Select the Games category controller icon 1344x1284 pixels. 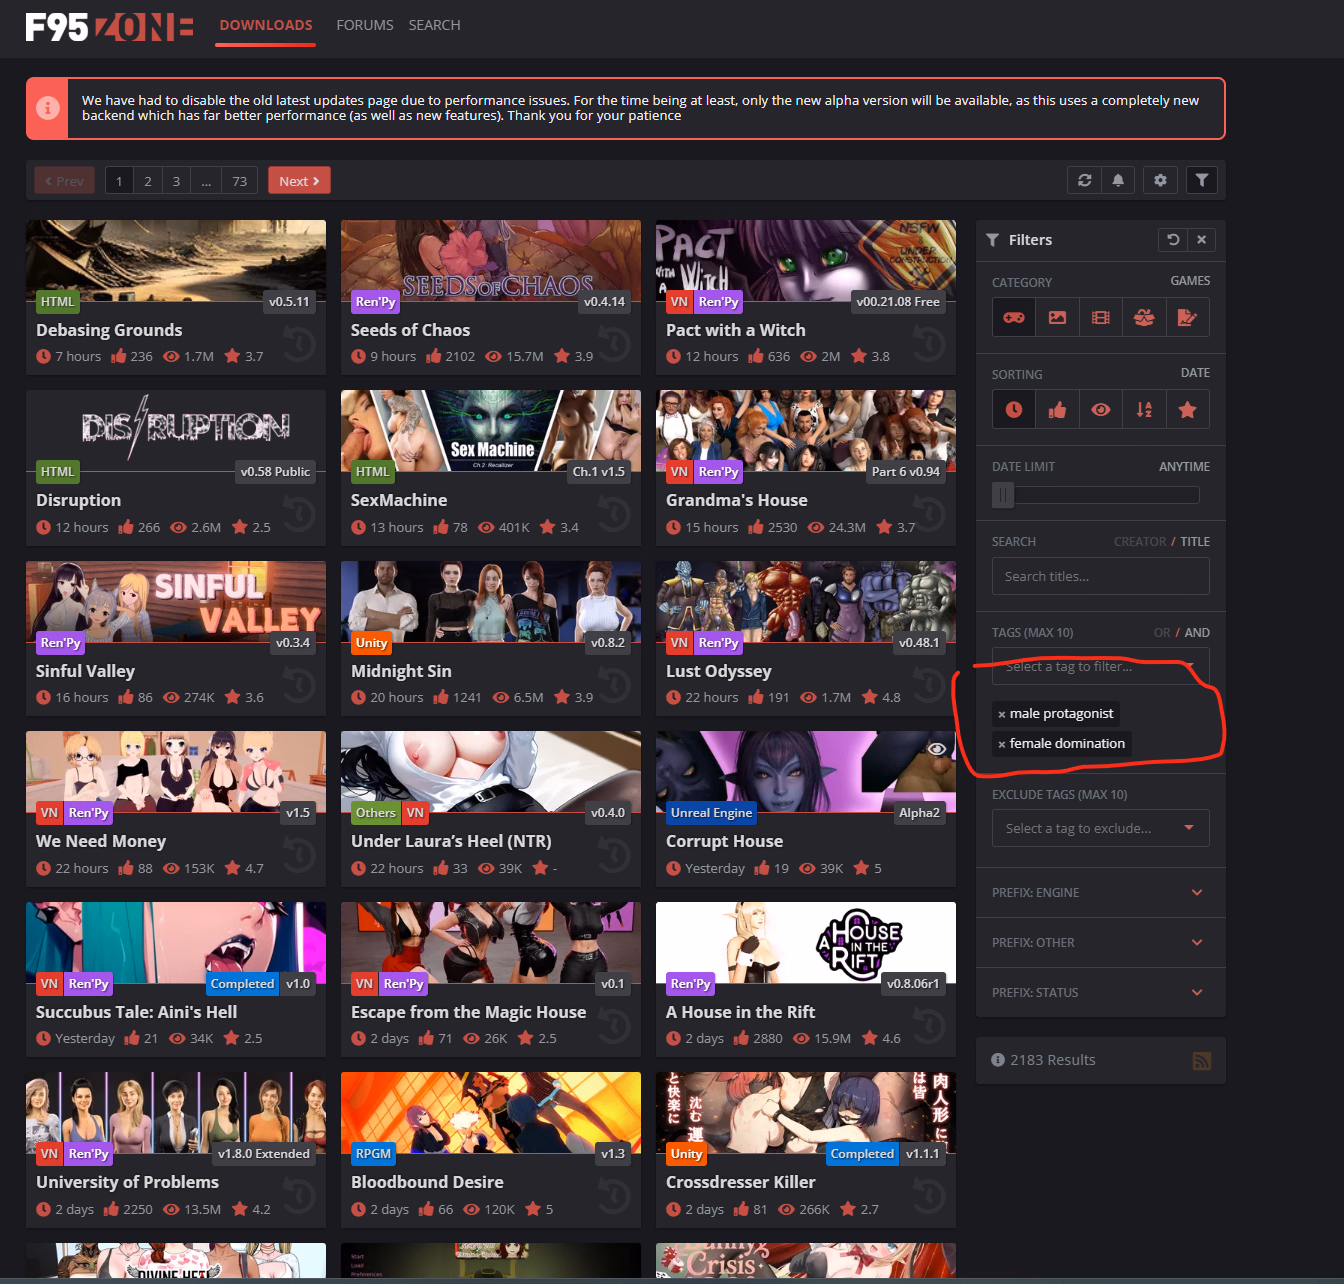[x=1014, y=318]
